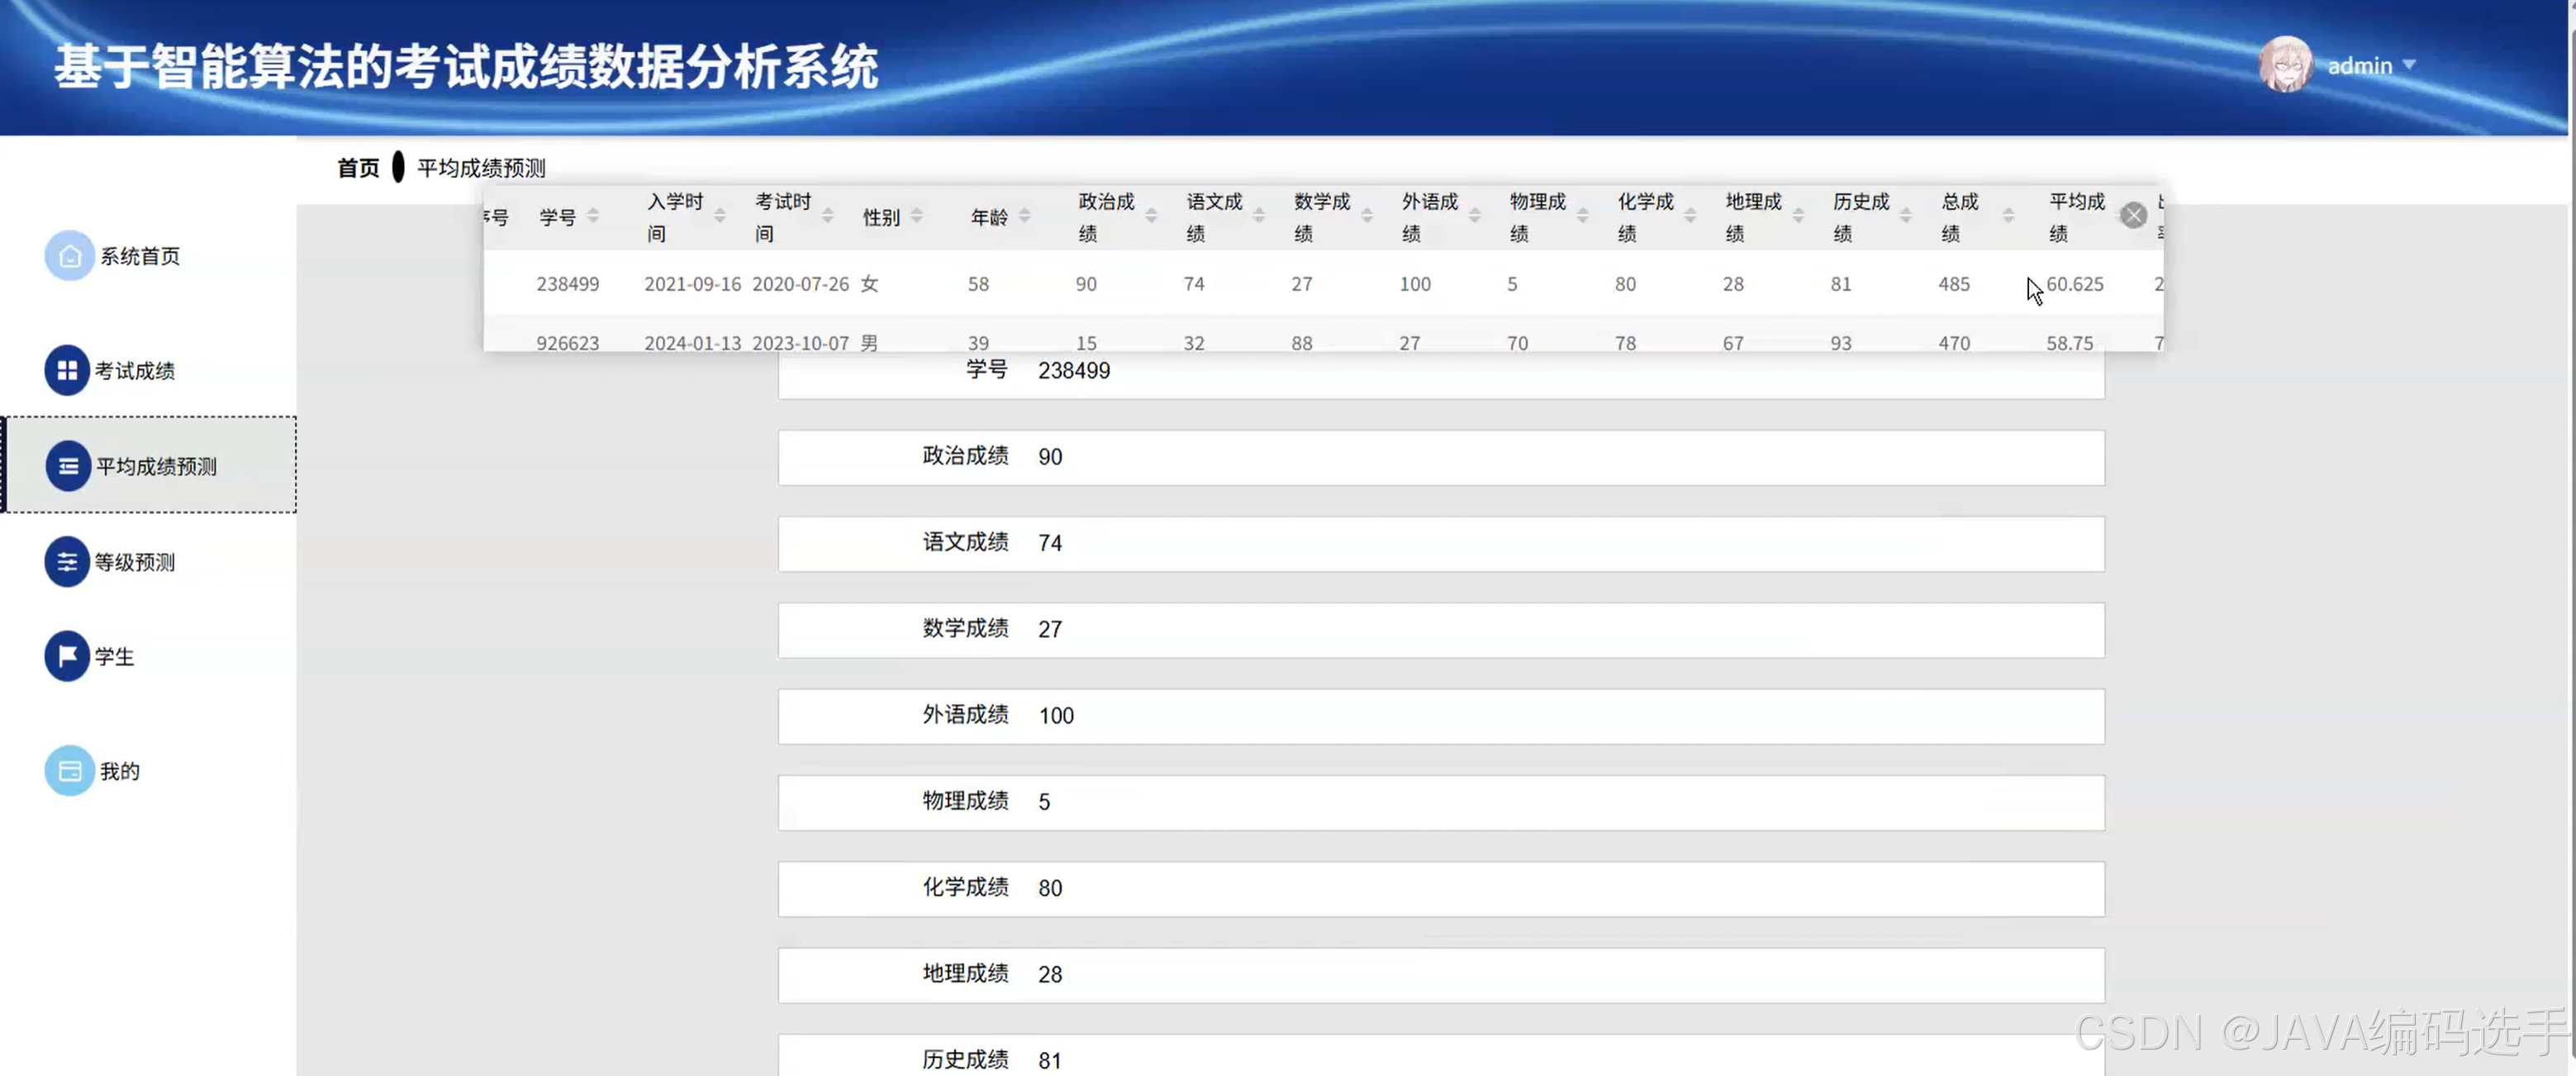Open 我的 menu item

120,771
